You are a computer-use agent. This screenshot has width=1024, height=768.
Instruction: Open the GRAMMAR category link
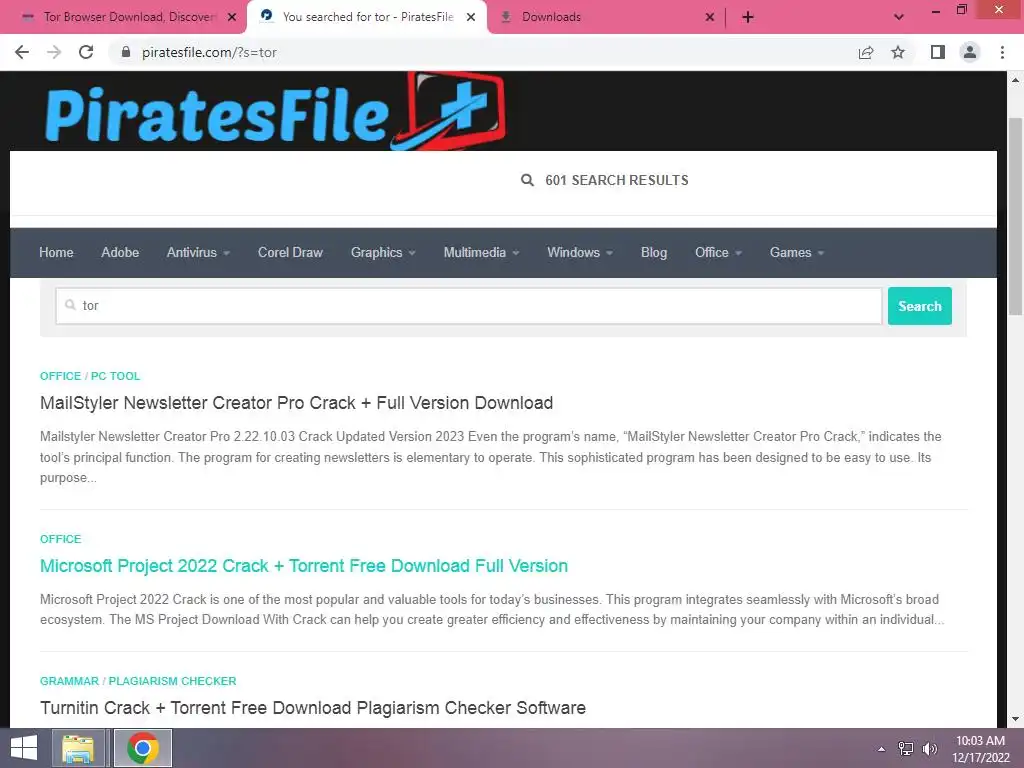coord(69,680)
